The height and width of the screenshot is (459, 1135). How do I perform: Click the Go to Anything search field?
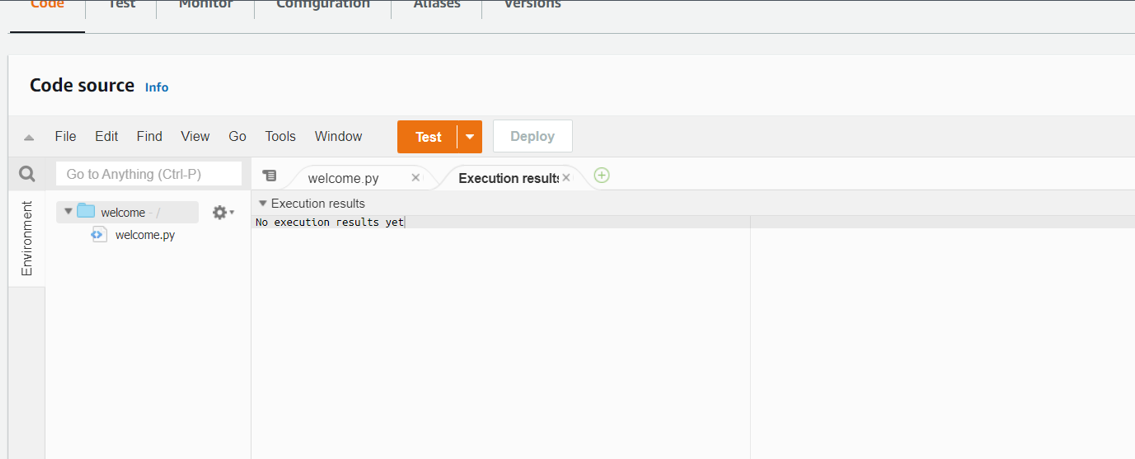click(x=148, y=174)
